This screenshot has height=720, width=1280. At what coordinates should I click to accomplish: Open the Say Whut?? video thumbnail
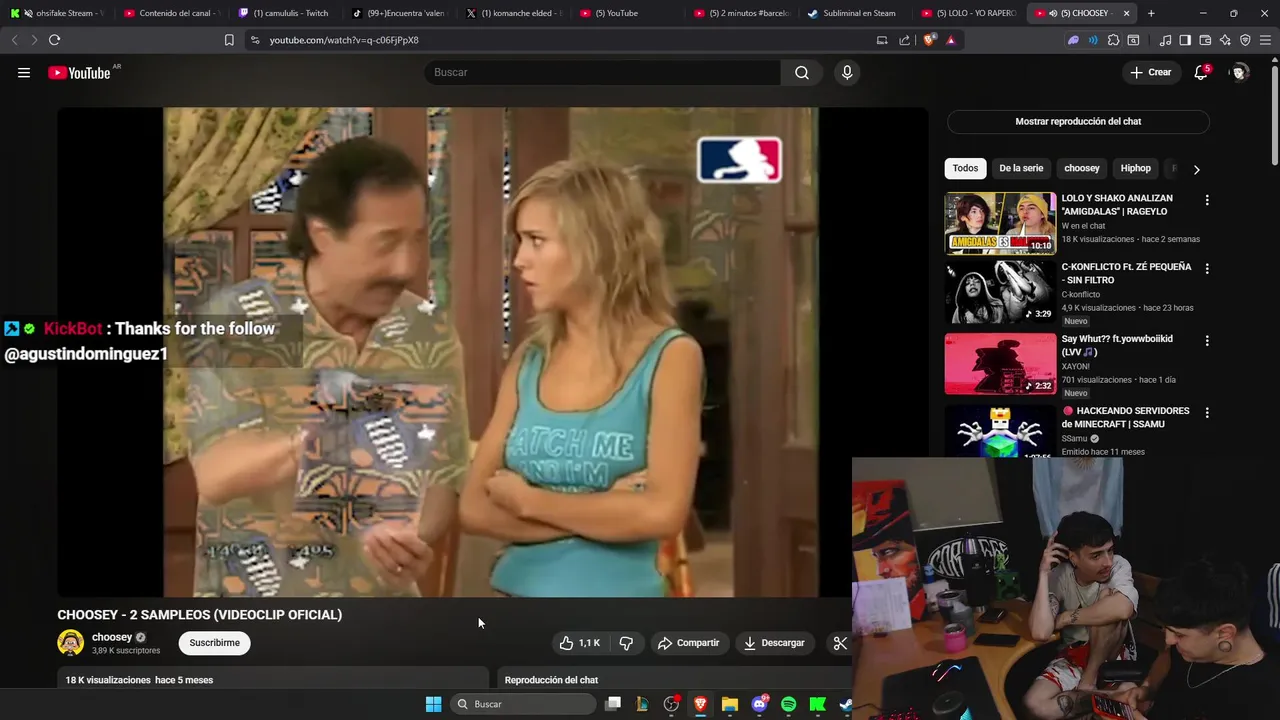[1000, 364]
